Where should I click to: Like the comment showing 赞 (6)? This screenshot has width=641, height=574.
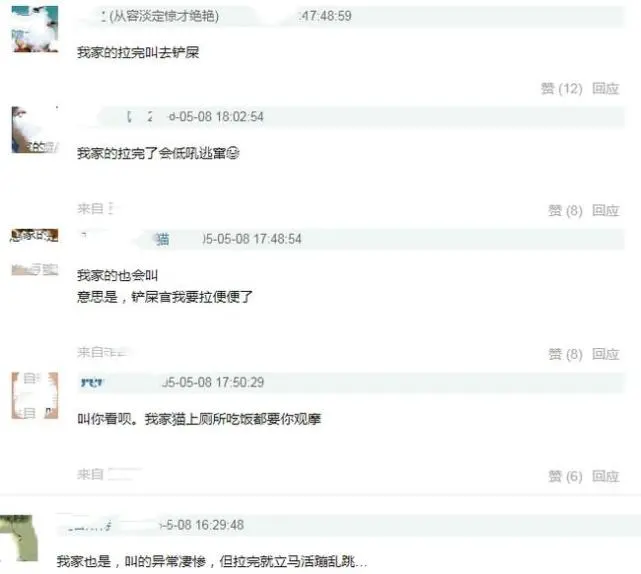tap(565, 476)
